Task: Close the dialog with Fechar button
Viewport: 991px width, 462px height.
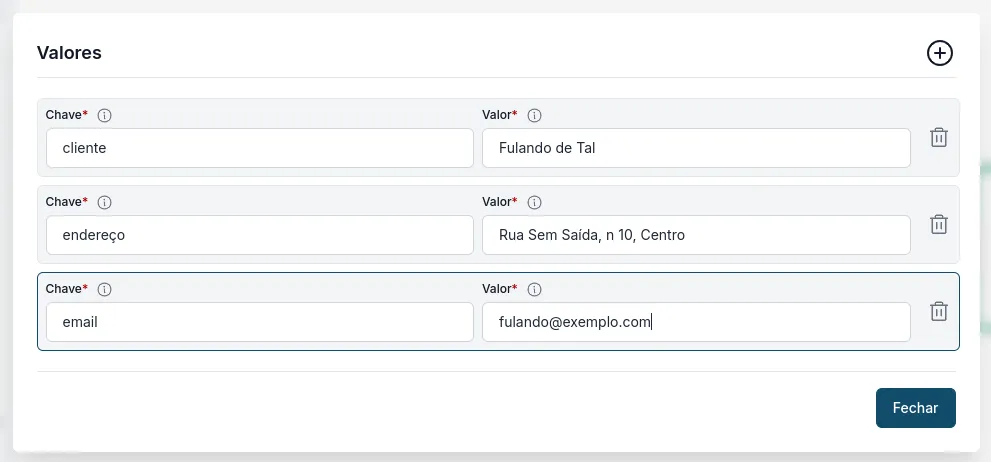Action: pyautogui.click(x=915, y=408)
